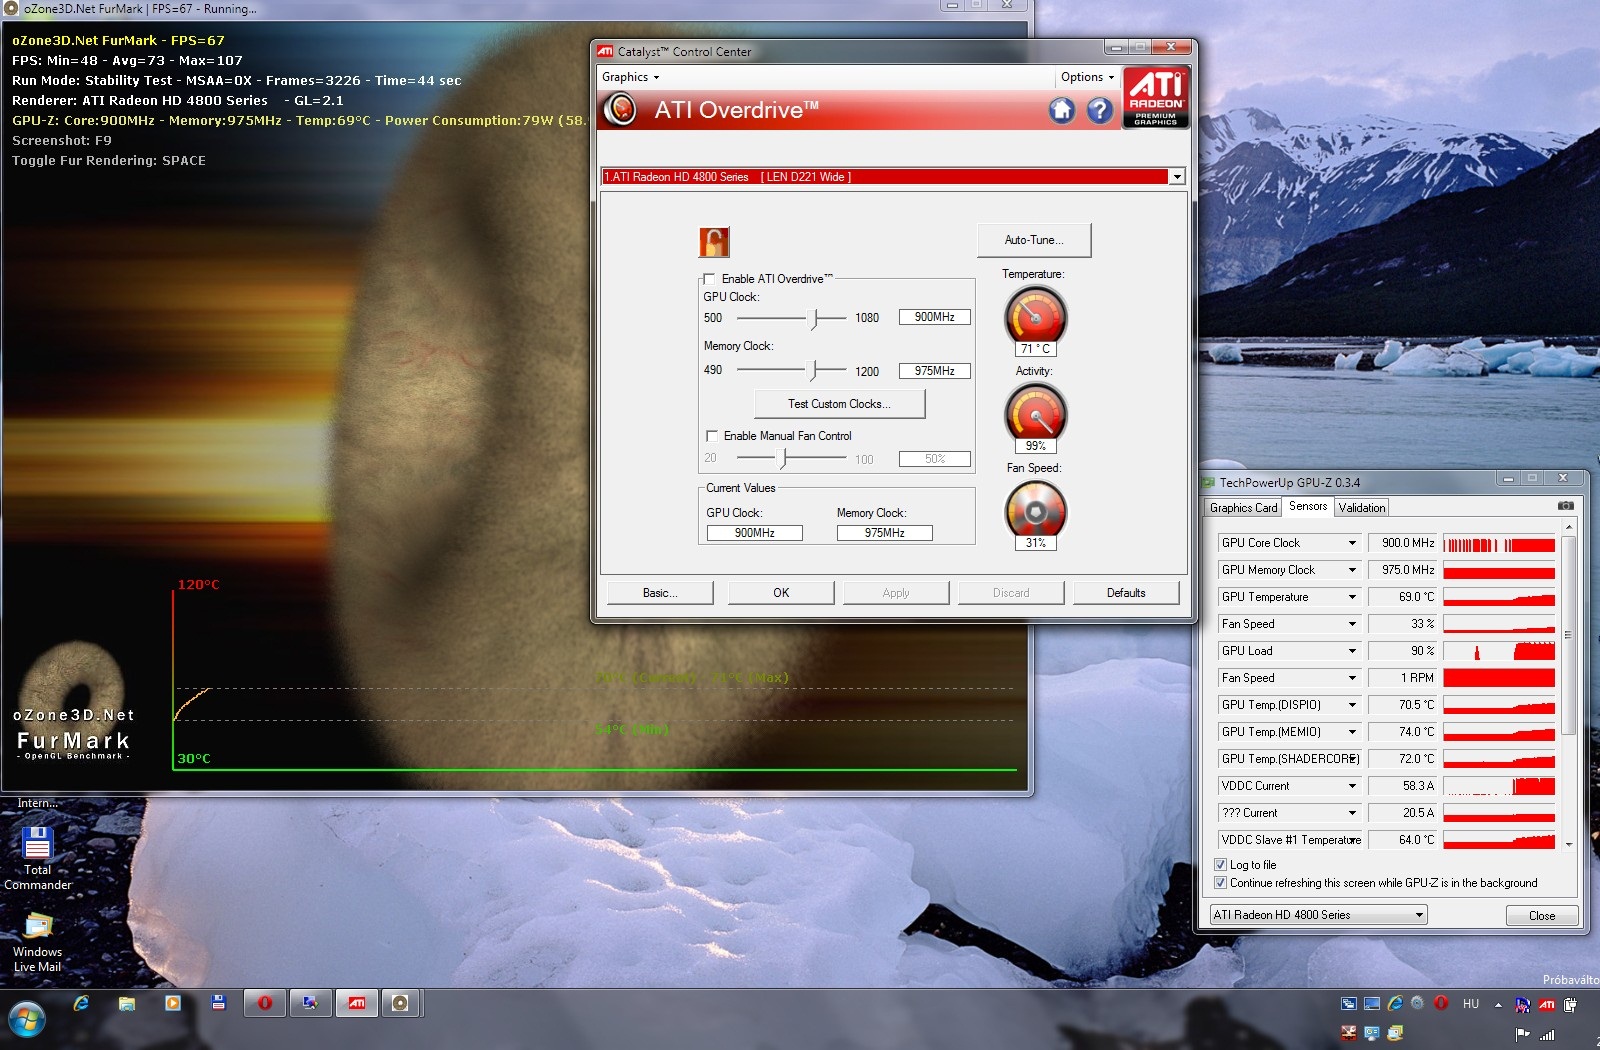Toggle Log to file checkbox

tap(1220, 865)
